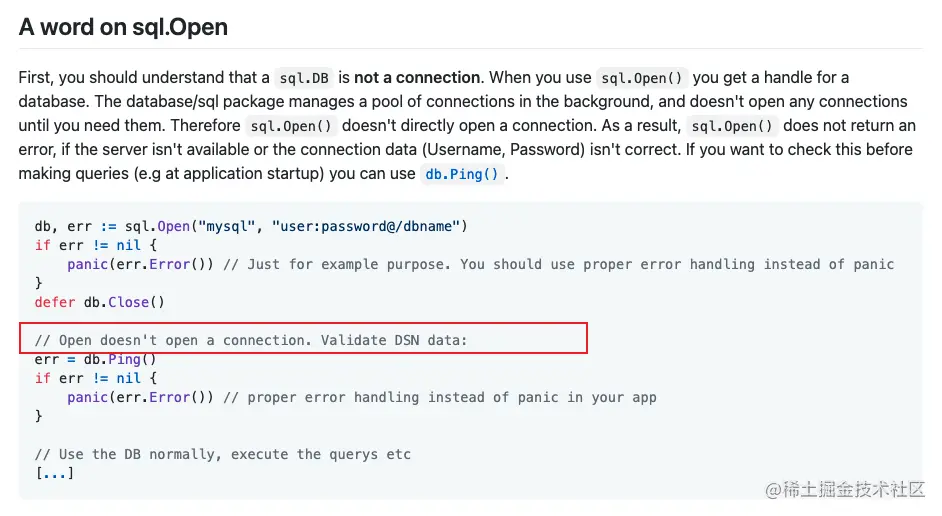The image size is (942, 516).
Task: Click the "A word on sql.Open" heading
Action: (x=123, y=27)
